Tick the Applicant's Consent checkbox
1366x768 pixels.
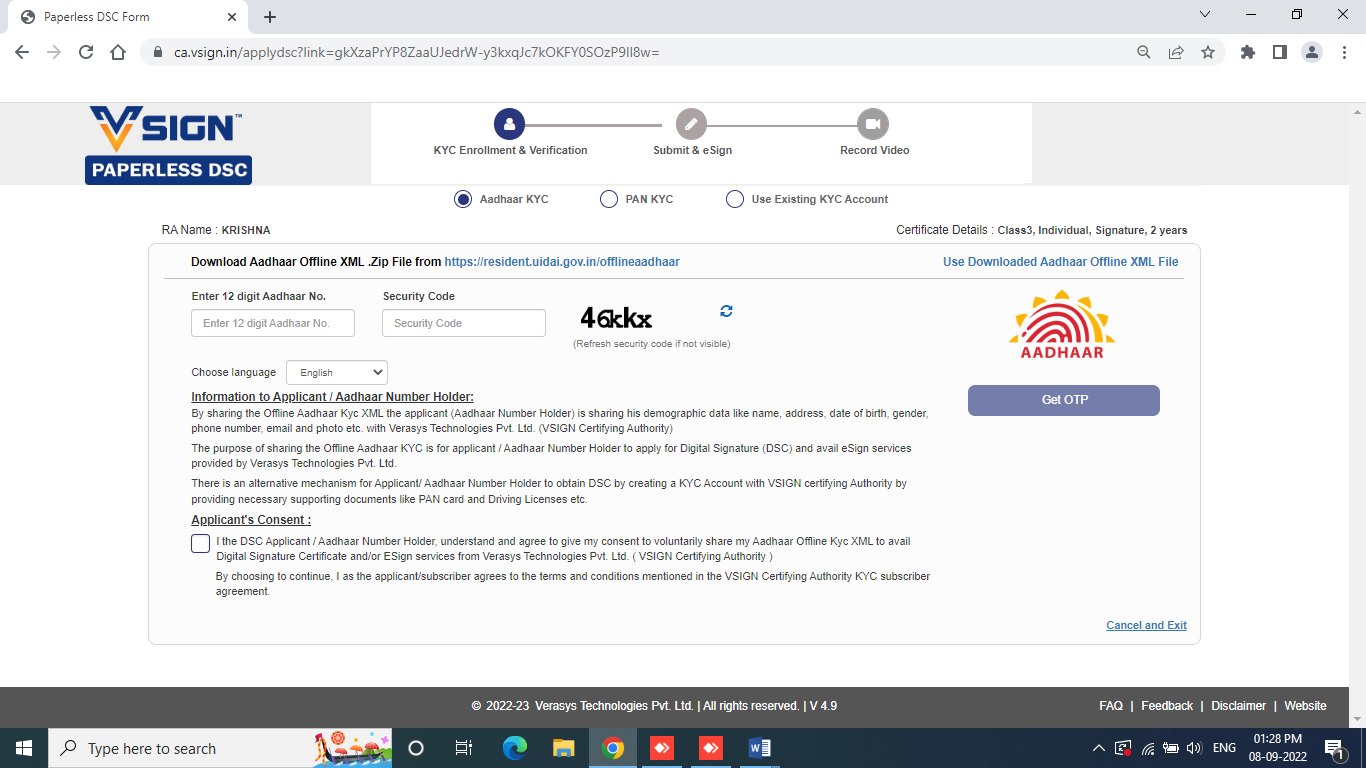coord(201,543)
